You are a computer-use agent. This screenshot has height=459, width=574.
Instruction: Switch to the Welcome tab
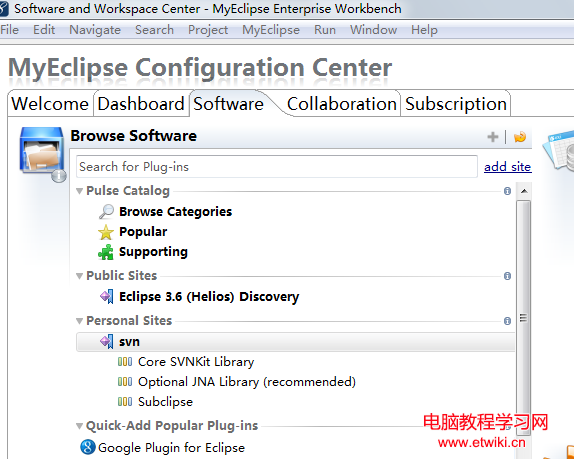coord(50,104)
